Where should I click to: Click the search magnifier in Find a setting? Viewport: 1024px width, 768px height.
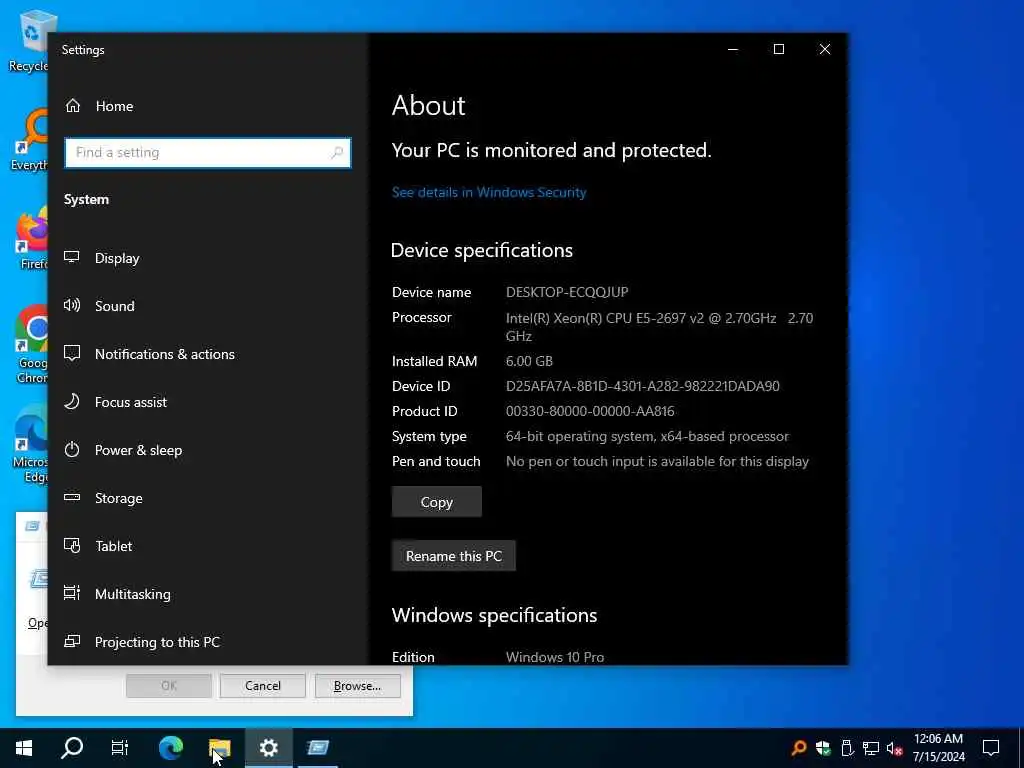[337, 153]
